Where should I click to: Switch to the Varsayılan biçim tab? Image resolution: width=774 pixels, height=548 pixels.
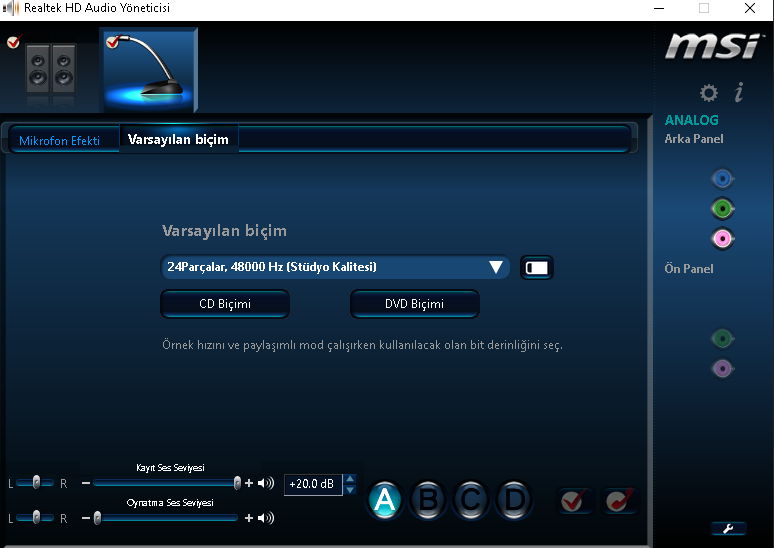pyautogui.click(x=179, y=140)
